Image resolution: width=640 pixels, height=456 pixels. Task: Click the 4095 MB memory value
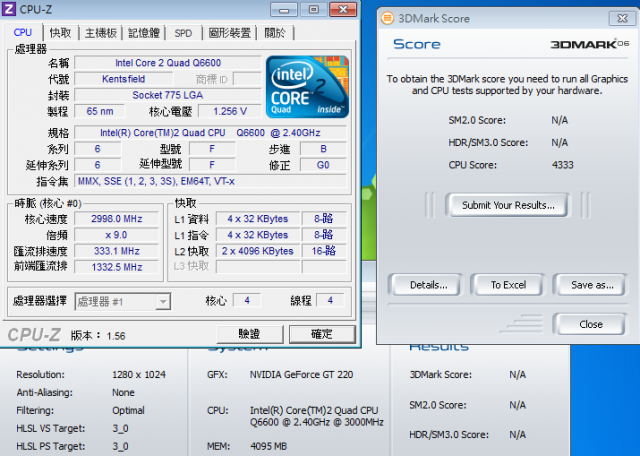[268, 446]
